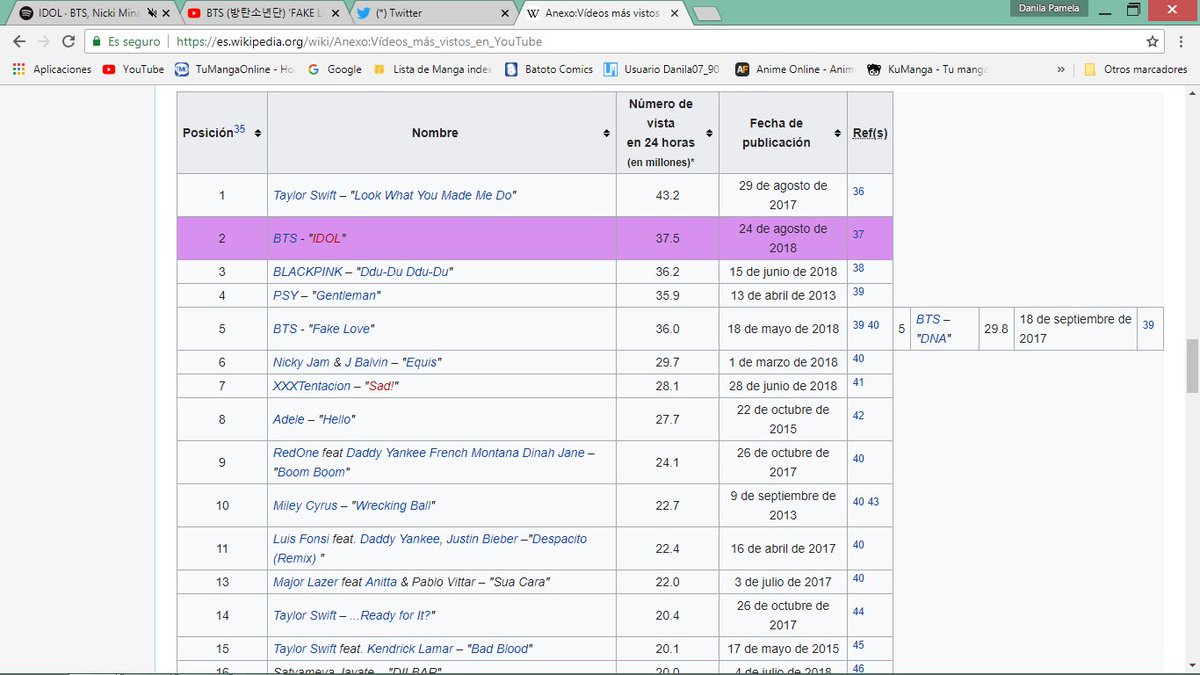Open the Taylor Swift link in row 1
The image size is (1200, 675).
[x=305, y=195]
